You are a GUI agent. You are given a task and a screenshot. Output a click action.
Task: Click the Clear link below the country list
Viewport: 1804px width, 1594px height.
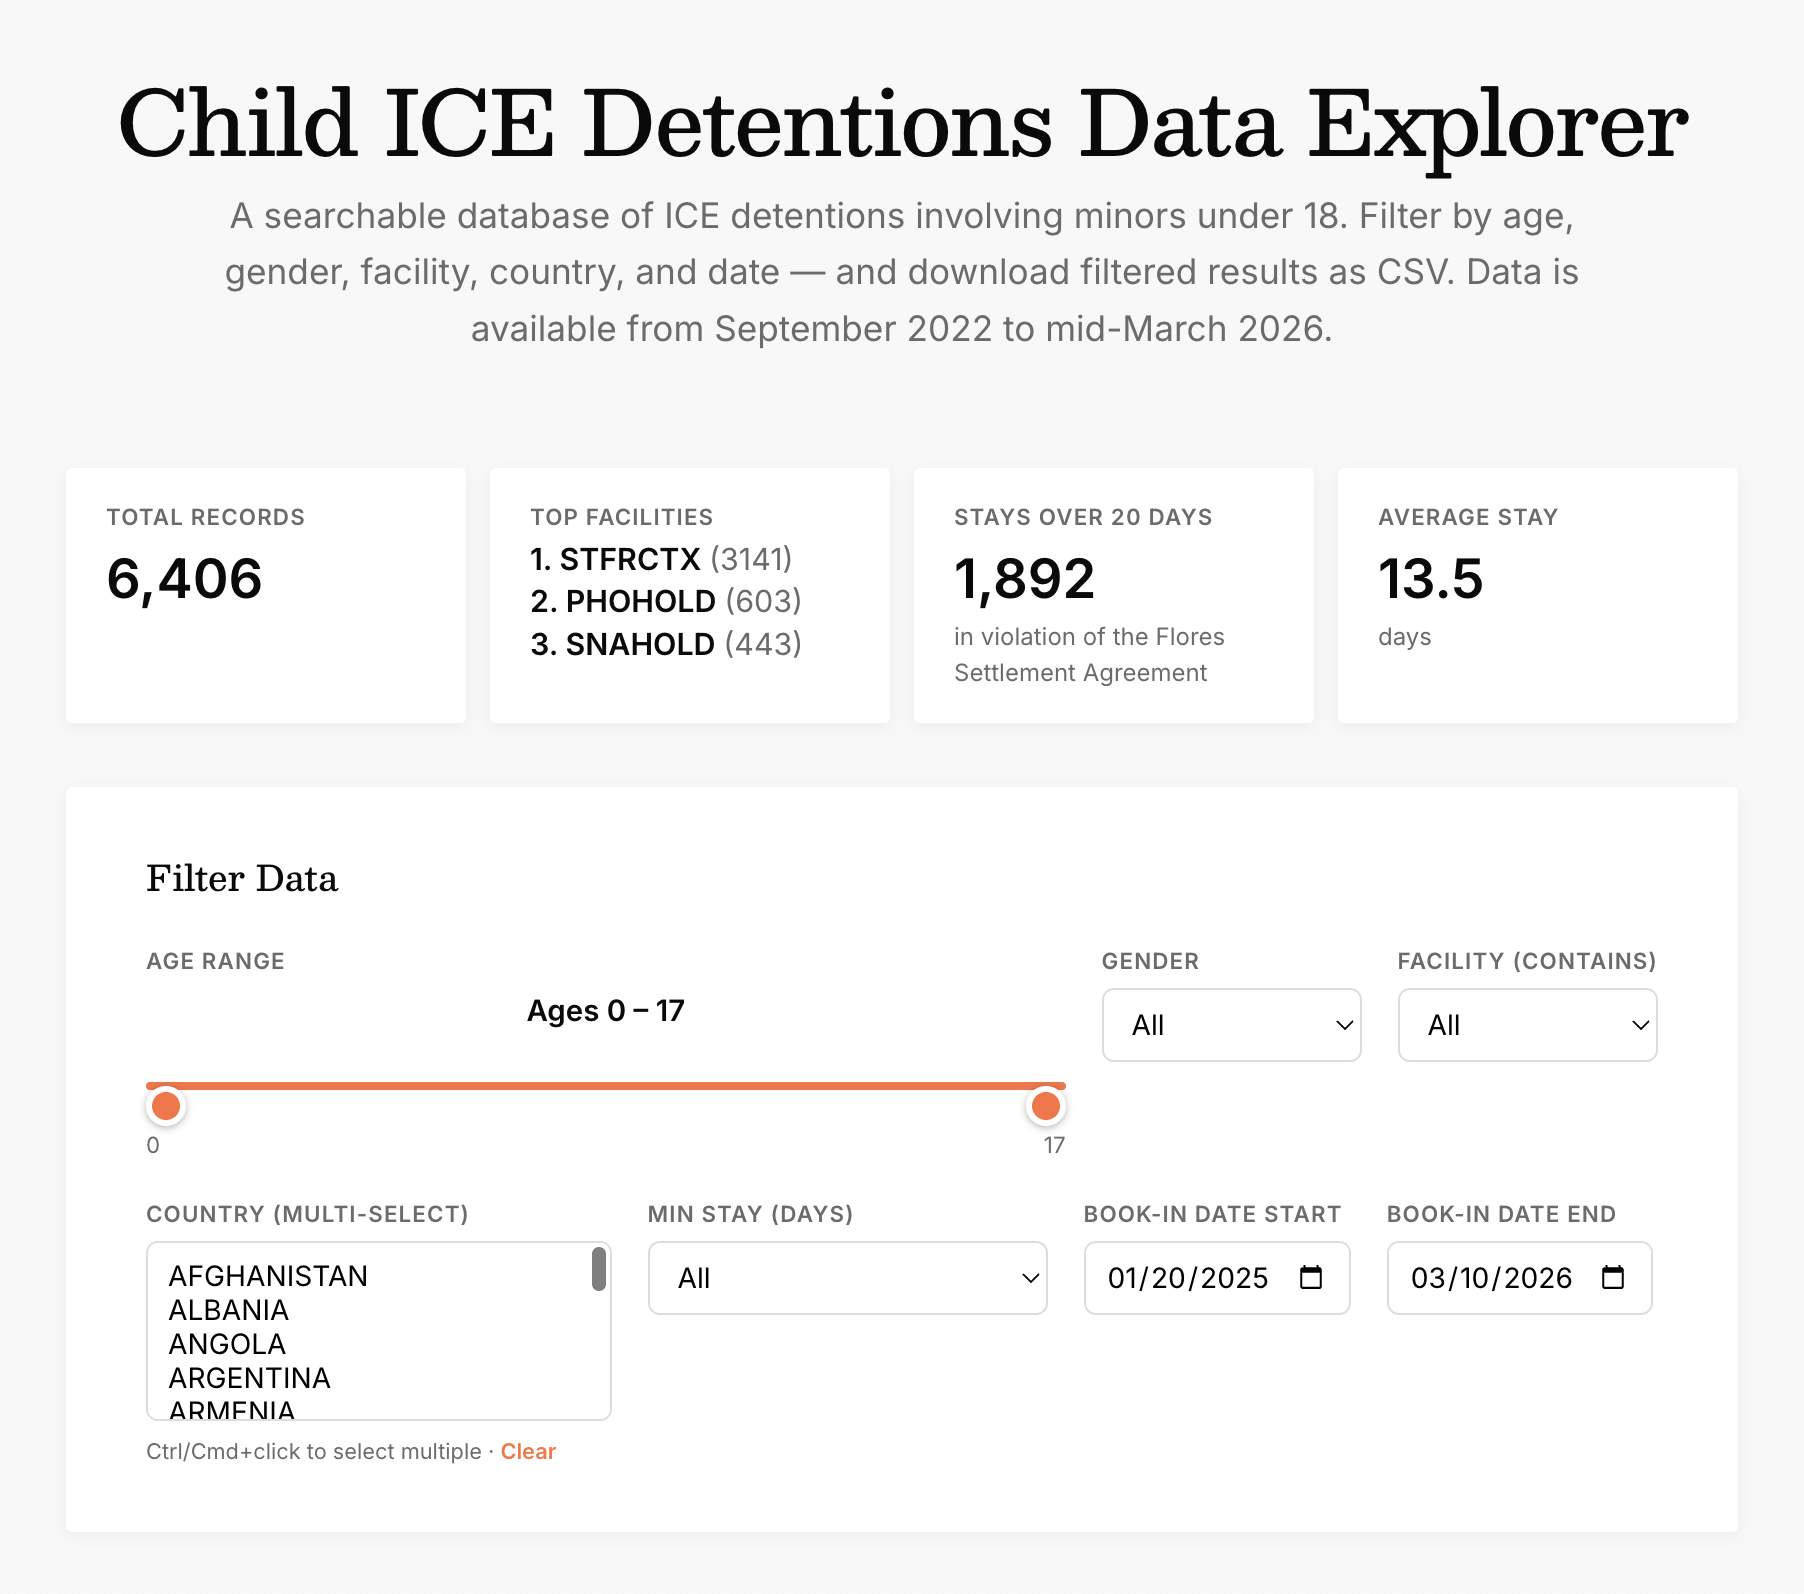(528, 1450)
